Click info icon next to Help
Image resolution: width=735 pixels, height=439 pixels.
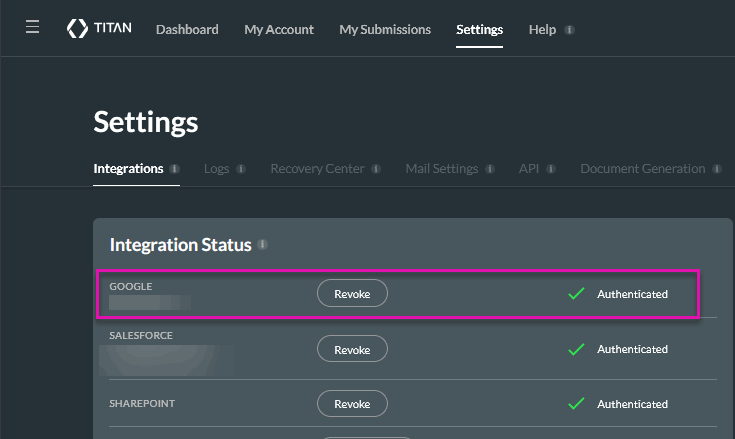click(x=569, y=30)
